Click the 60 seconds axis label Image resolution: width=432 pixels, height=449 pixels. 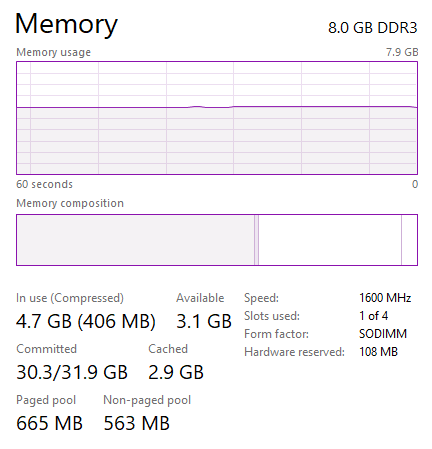pos(44,184)
